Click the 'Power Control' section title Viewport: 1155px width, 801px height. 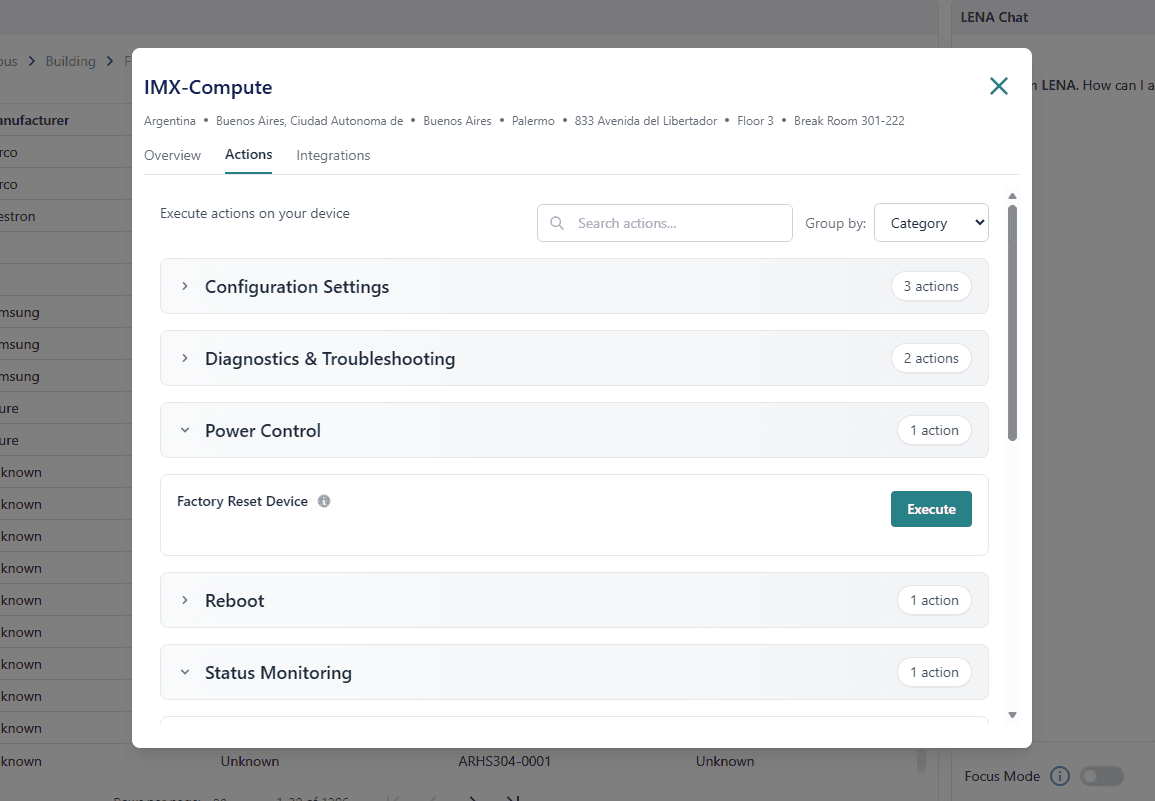262,430
